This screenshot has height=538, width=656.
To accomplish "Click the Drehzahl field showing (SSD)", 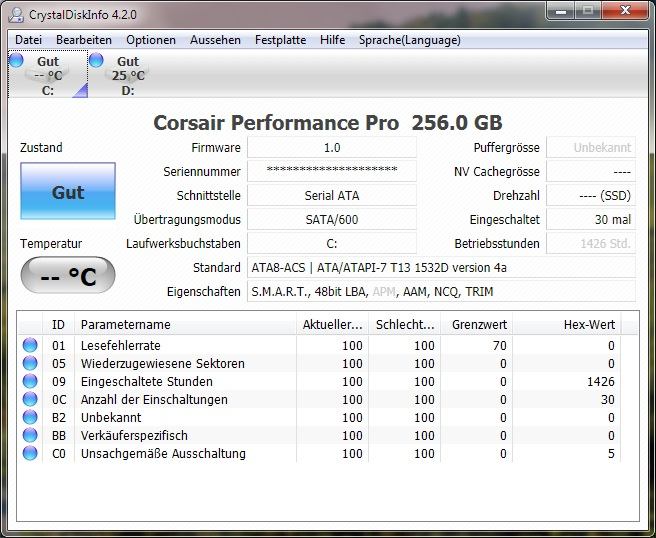I will 591,195.
